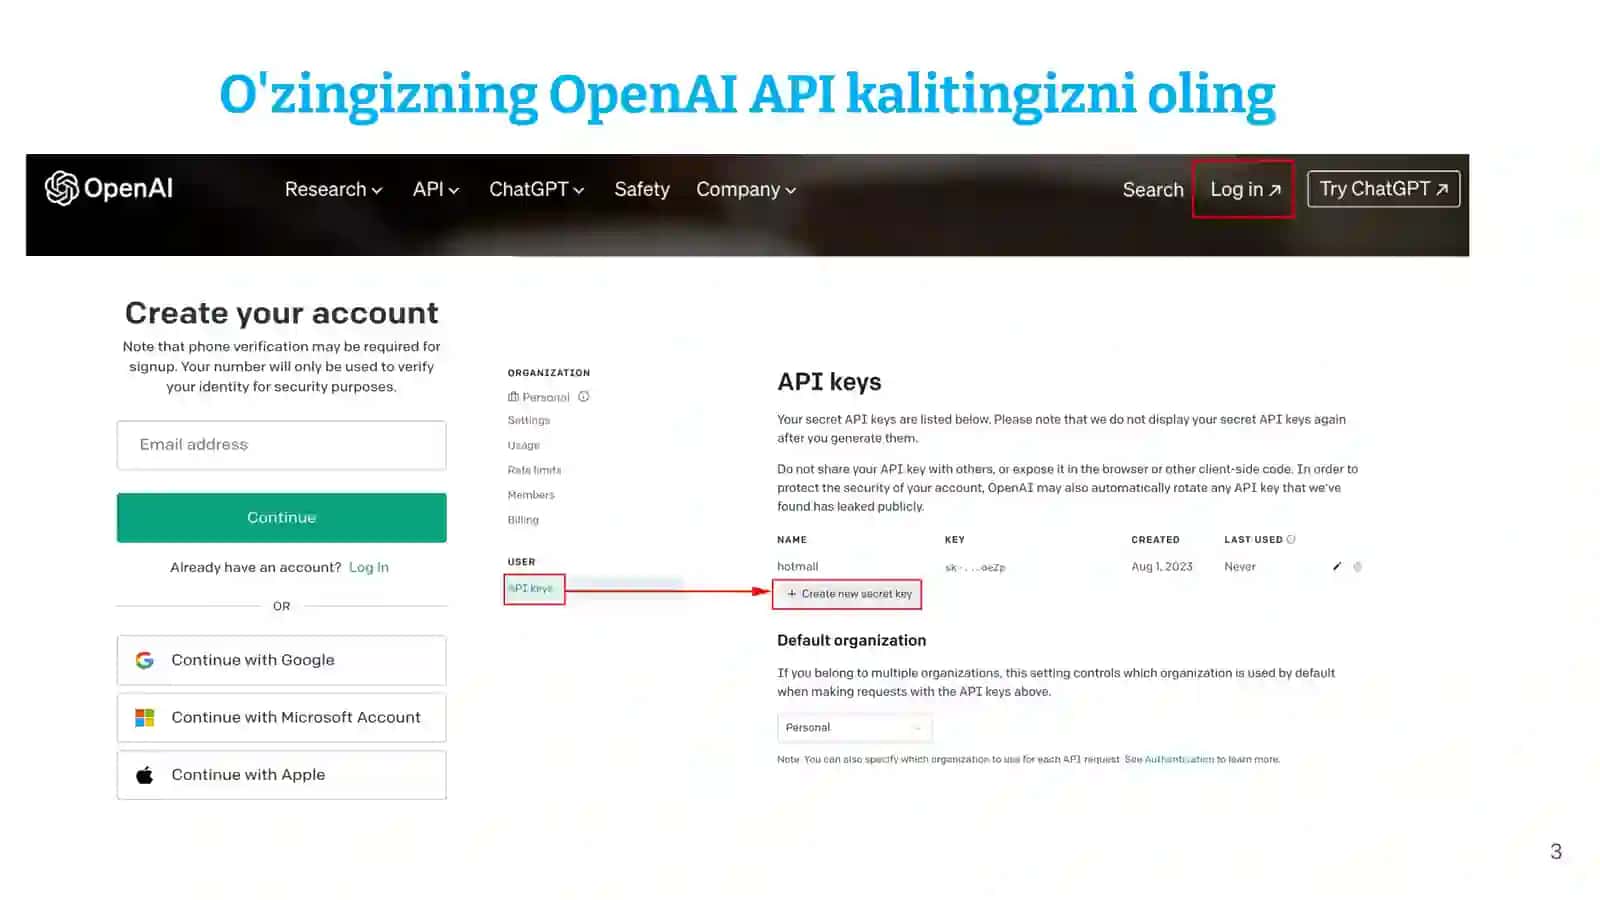
Task: Click the "Default organization" heading
Action: point(851,640)
